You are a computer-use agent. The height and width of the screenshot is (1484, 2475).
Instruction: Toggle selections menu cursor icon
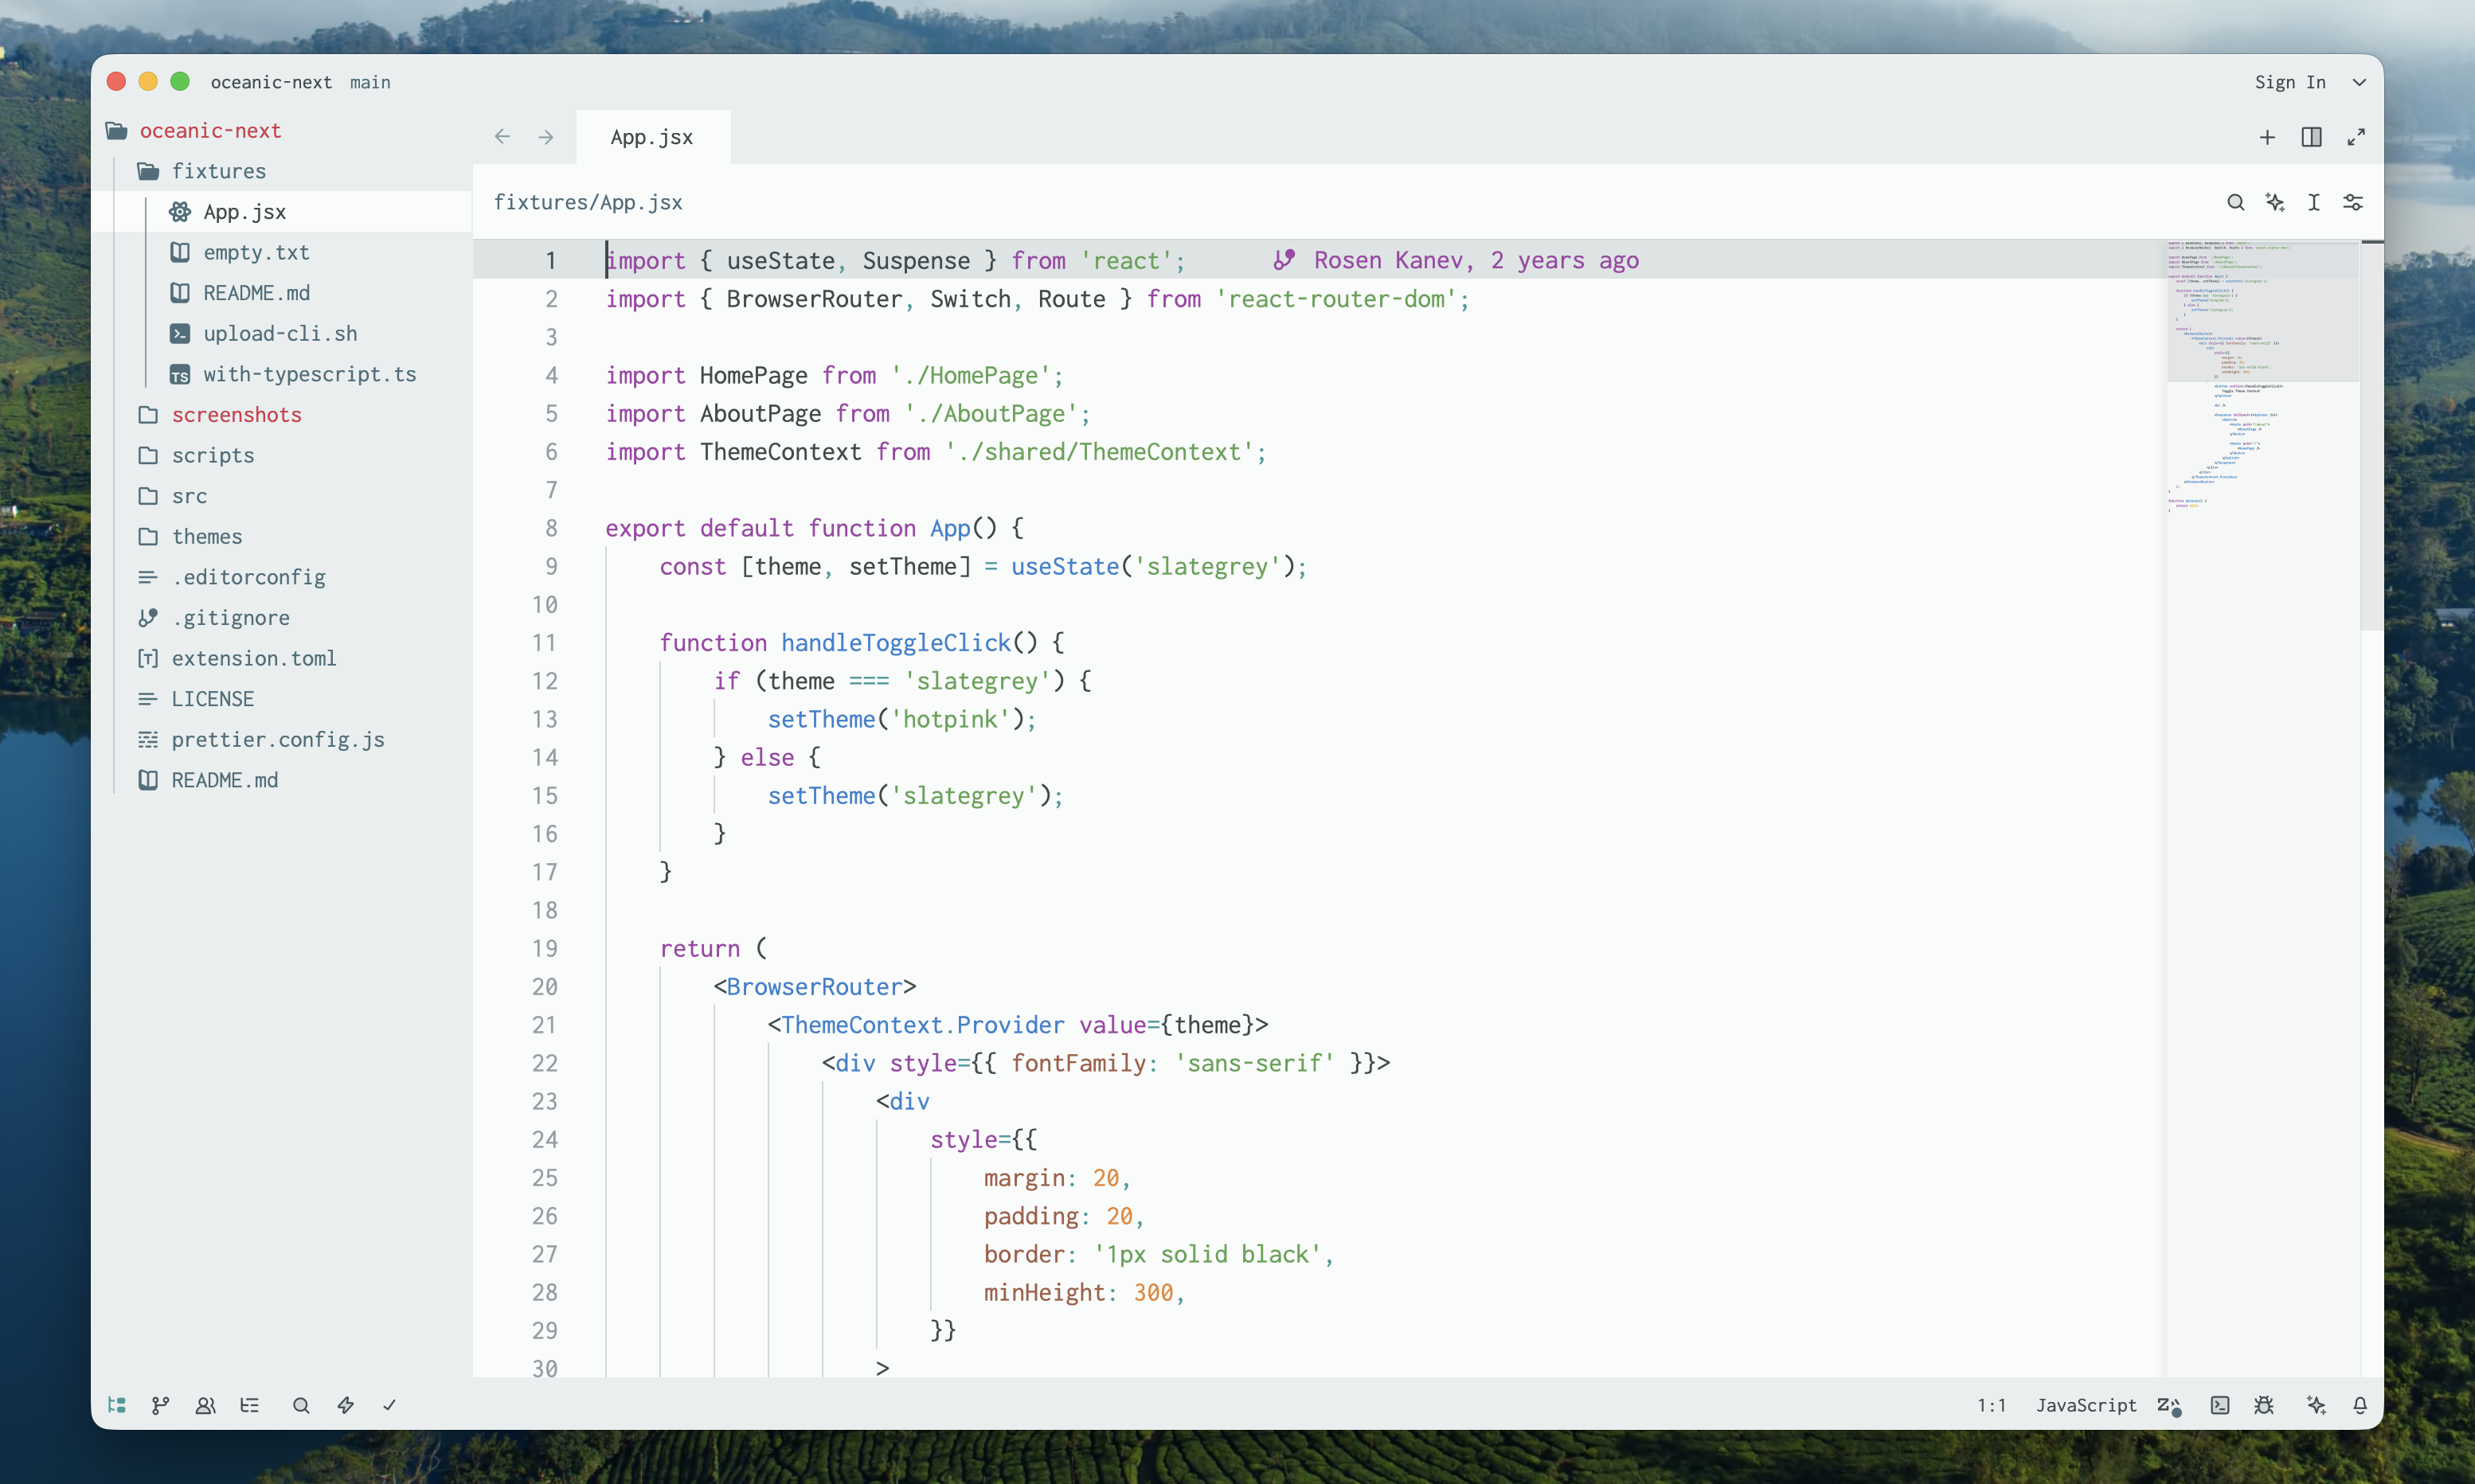(2314, 202)
